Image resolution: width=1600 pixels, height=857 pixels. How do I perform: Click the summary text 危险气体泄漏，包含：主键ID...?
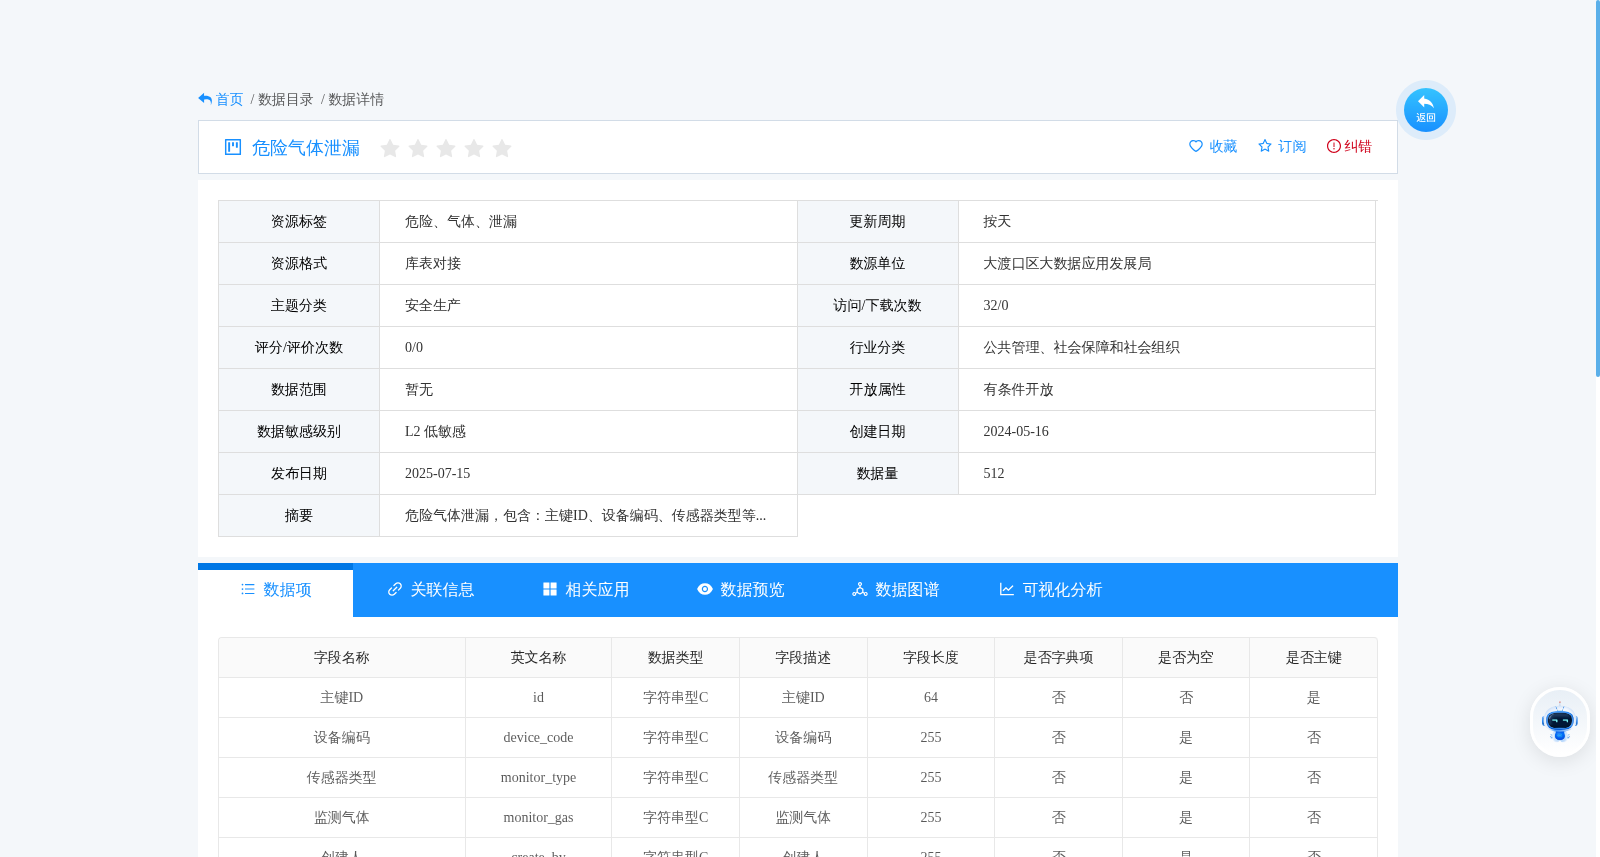(585, 516)
